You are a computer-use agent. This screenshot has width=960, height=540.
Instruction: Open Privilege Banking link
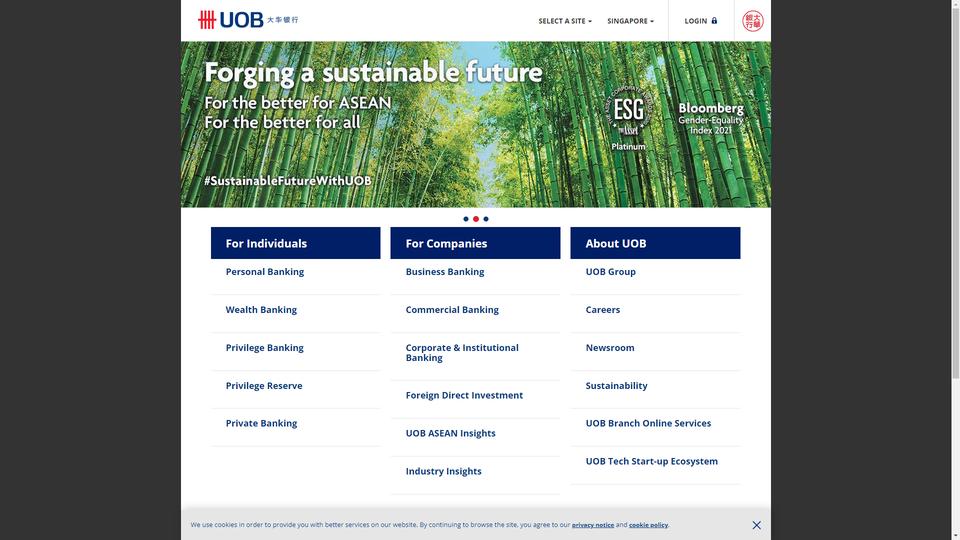pyautogui.click(x=264, y=348)
